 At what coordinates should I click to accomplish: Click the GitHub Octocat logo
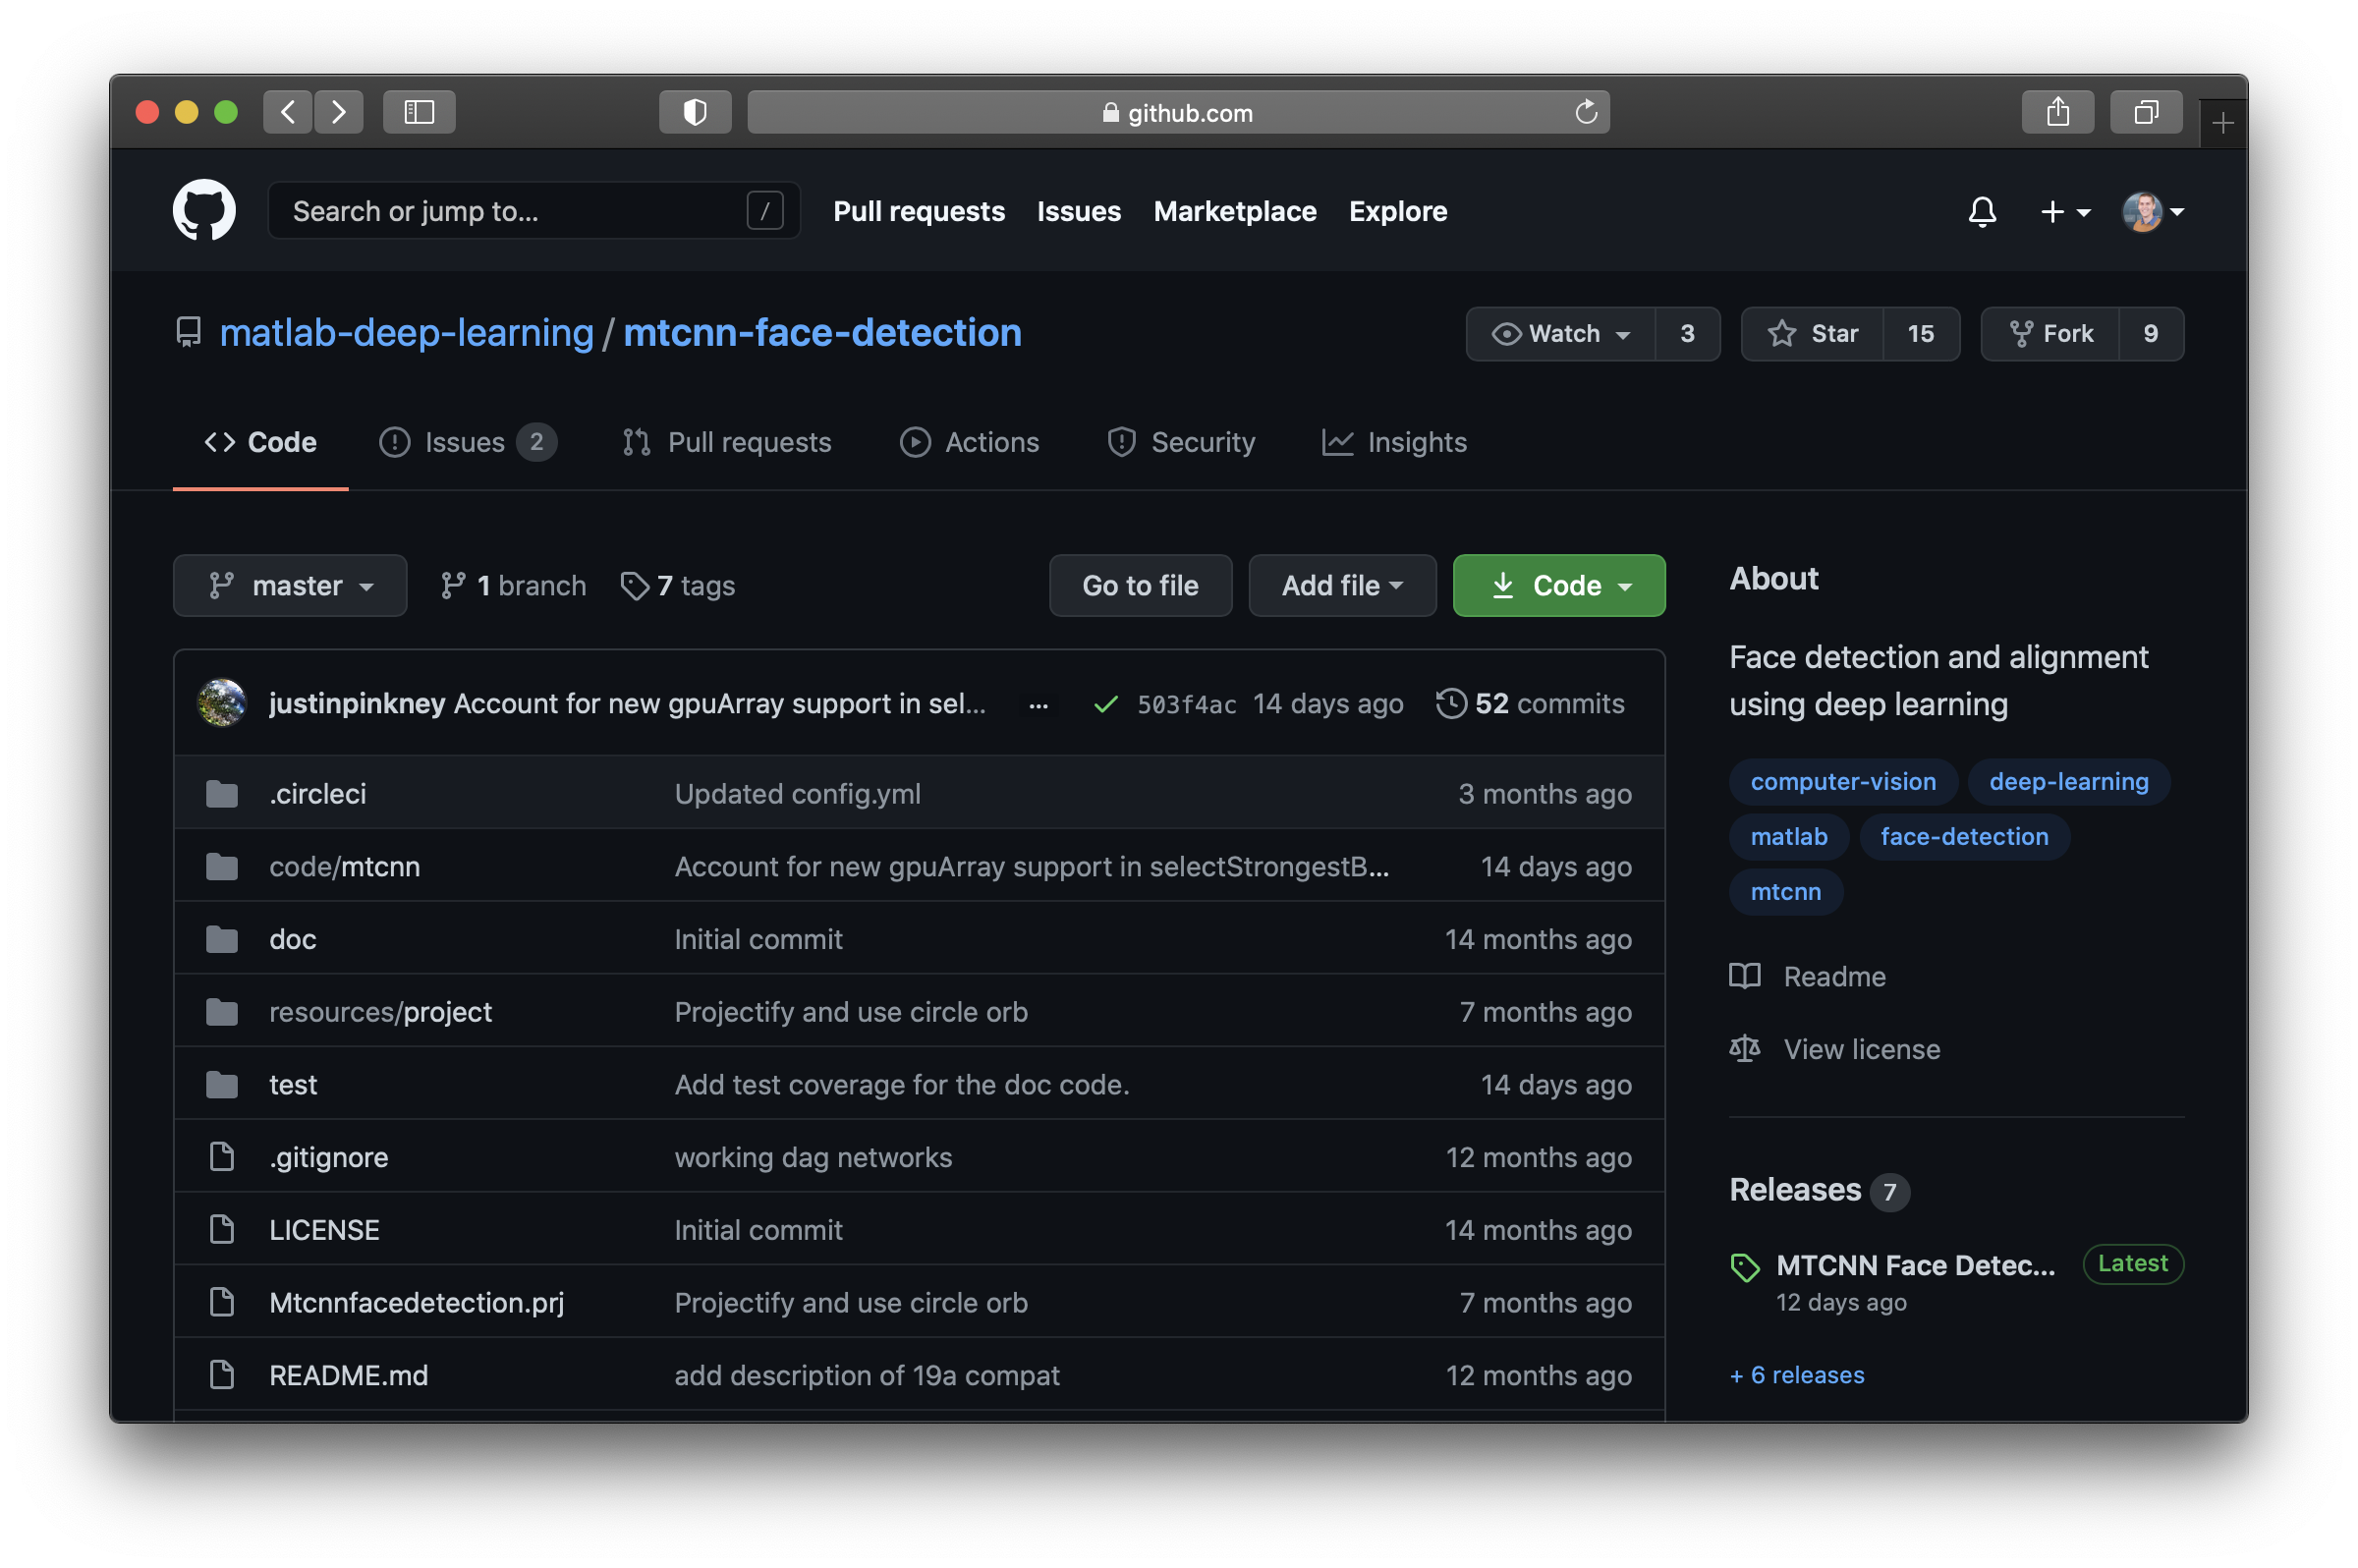pos(204,211)
